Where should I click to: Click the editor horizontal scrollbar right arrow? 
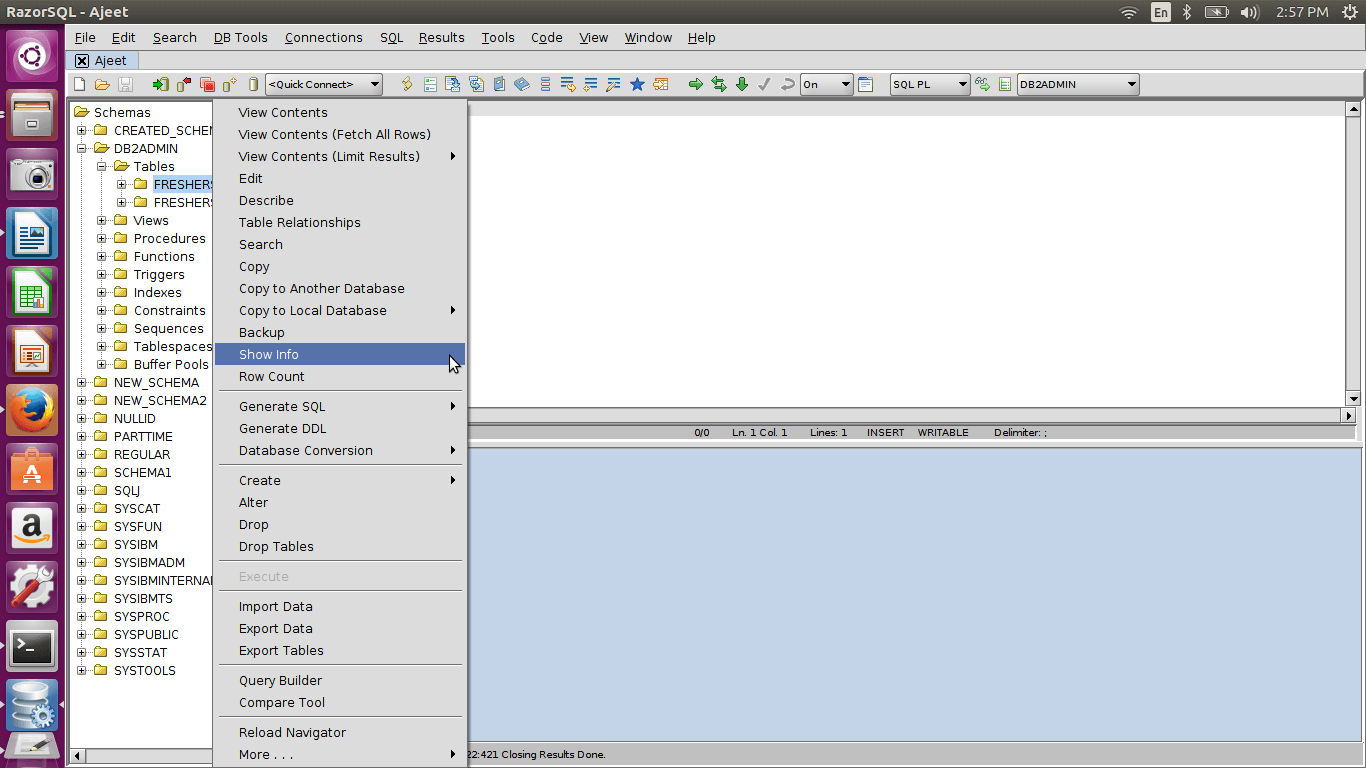click(x=1349, y=415)
